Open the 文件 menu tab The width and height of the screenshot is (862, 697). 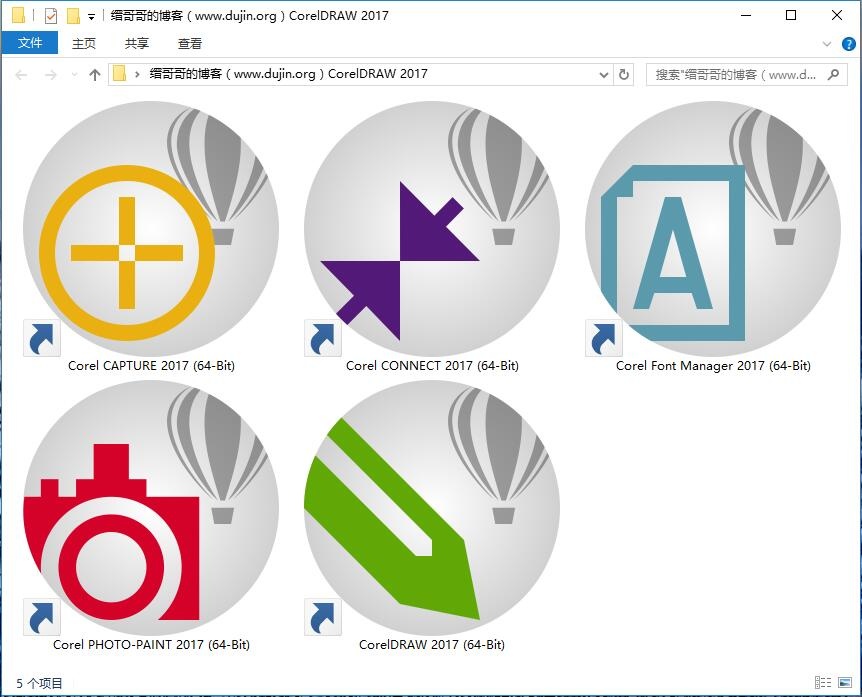30,43
